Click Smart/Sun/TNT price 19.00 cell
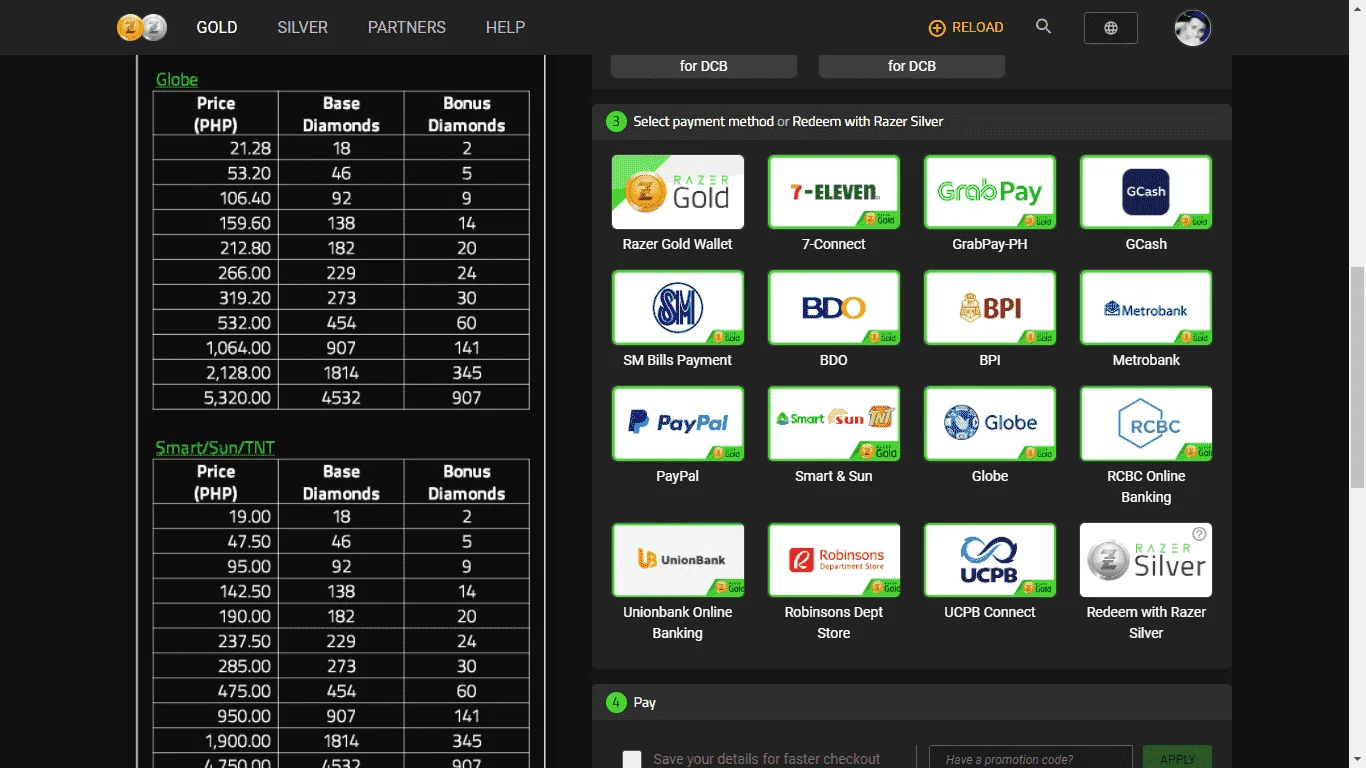The image size is (1366, 768). tap(216, 516)
